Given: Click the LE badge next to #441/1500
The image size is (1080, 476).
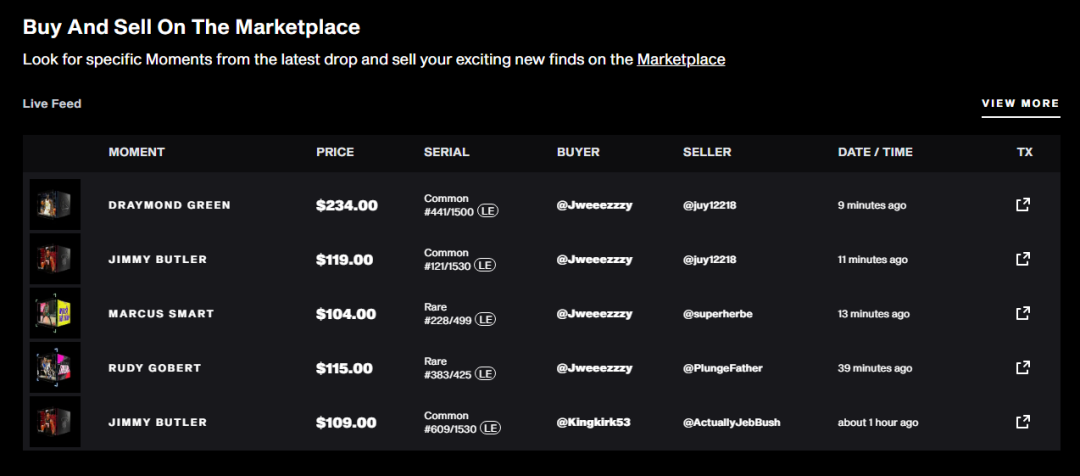Looking at the screenshot, I should 488,211.
